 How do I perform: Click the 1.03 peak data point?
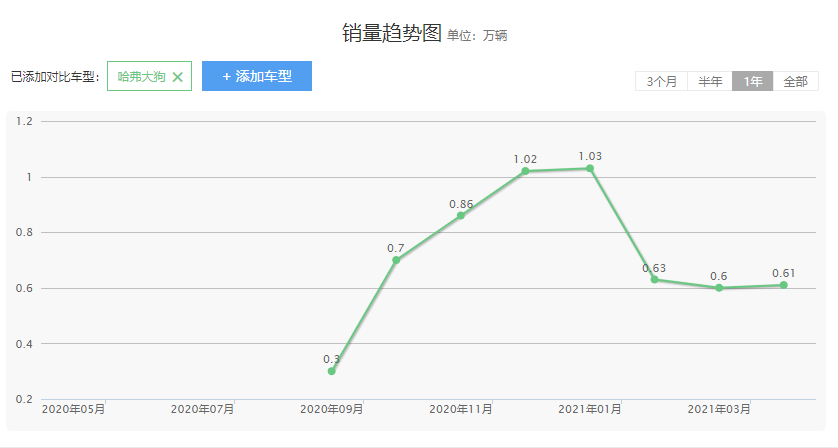pyautogui.click(x=590, y=168)
